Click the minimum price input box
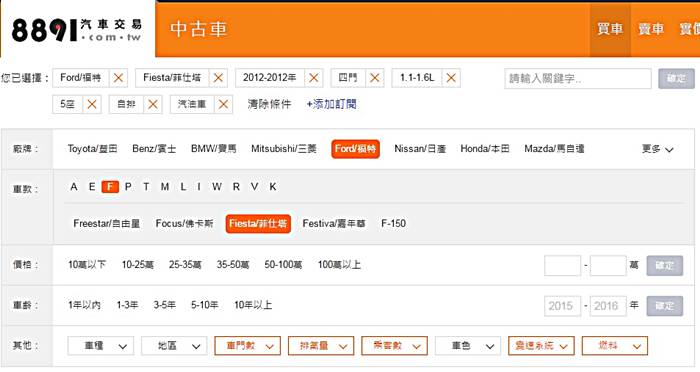This screenshot has height=372, width=700. [x=562, y=266]
